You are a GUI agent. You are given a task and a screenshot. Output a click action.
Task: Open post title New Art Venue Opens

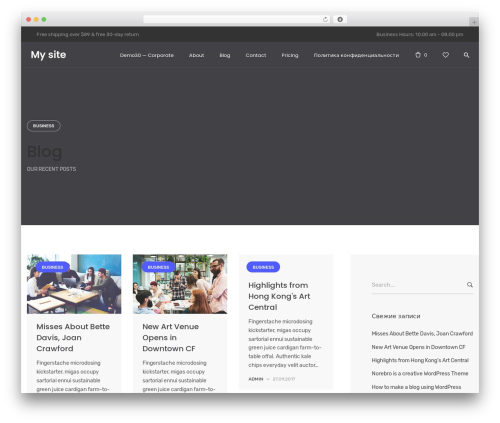pos(170,337)
